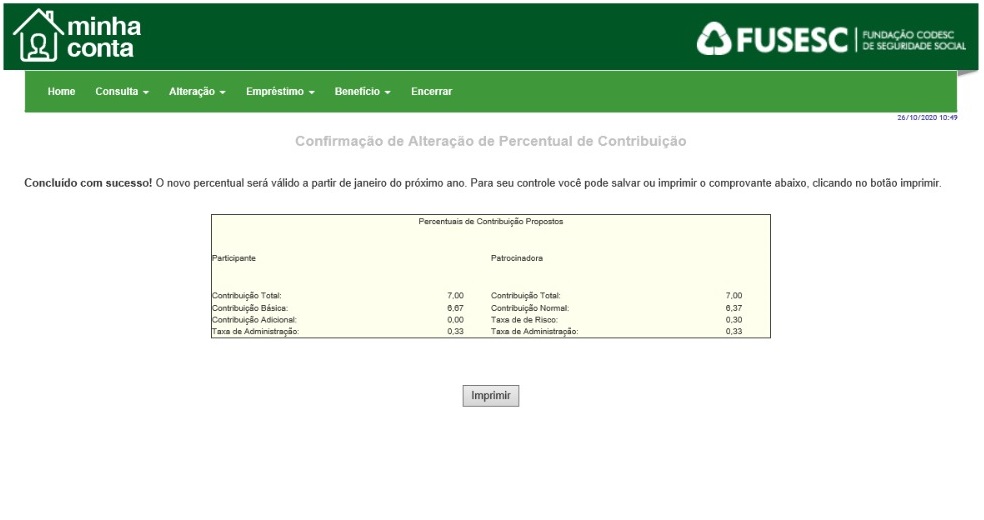Open the Benefício dropdown menu
Image resolution: width=984 pixels, height=520 pixels.
coord(362,92)
